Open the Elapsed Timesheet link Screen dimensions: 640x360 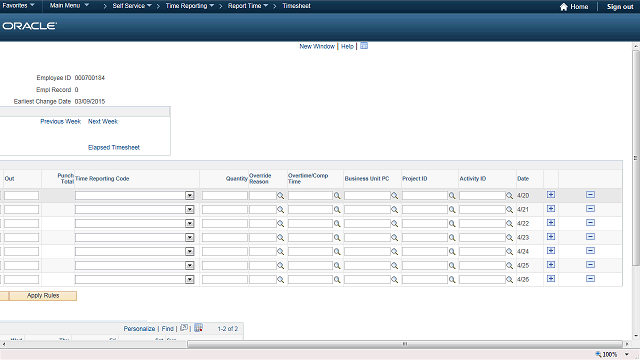[114, 147]
